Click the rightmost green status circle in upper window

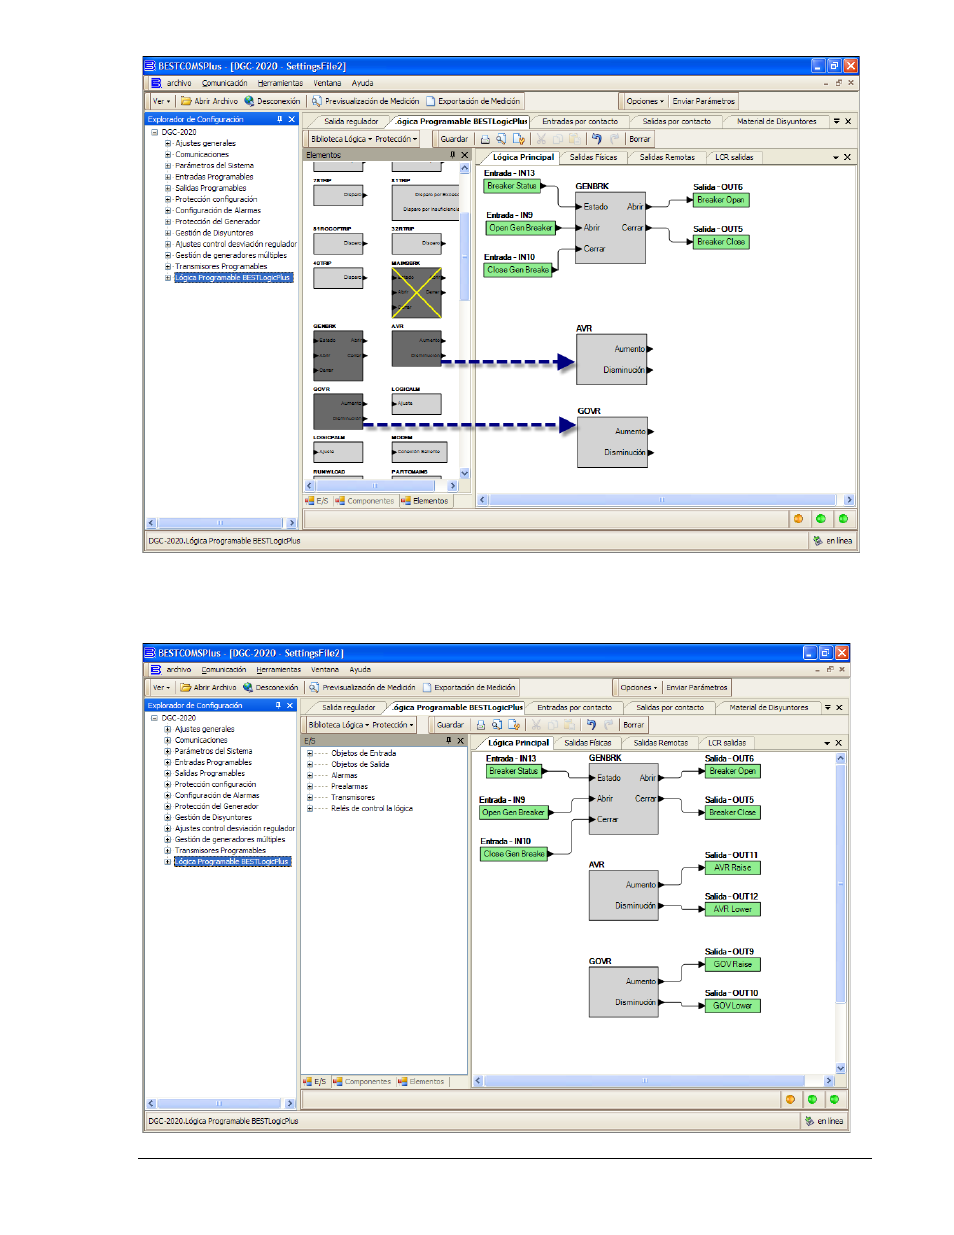point(843,519)
